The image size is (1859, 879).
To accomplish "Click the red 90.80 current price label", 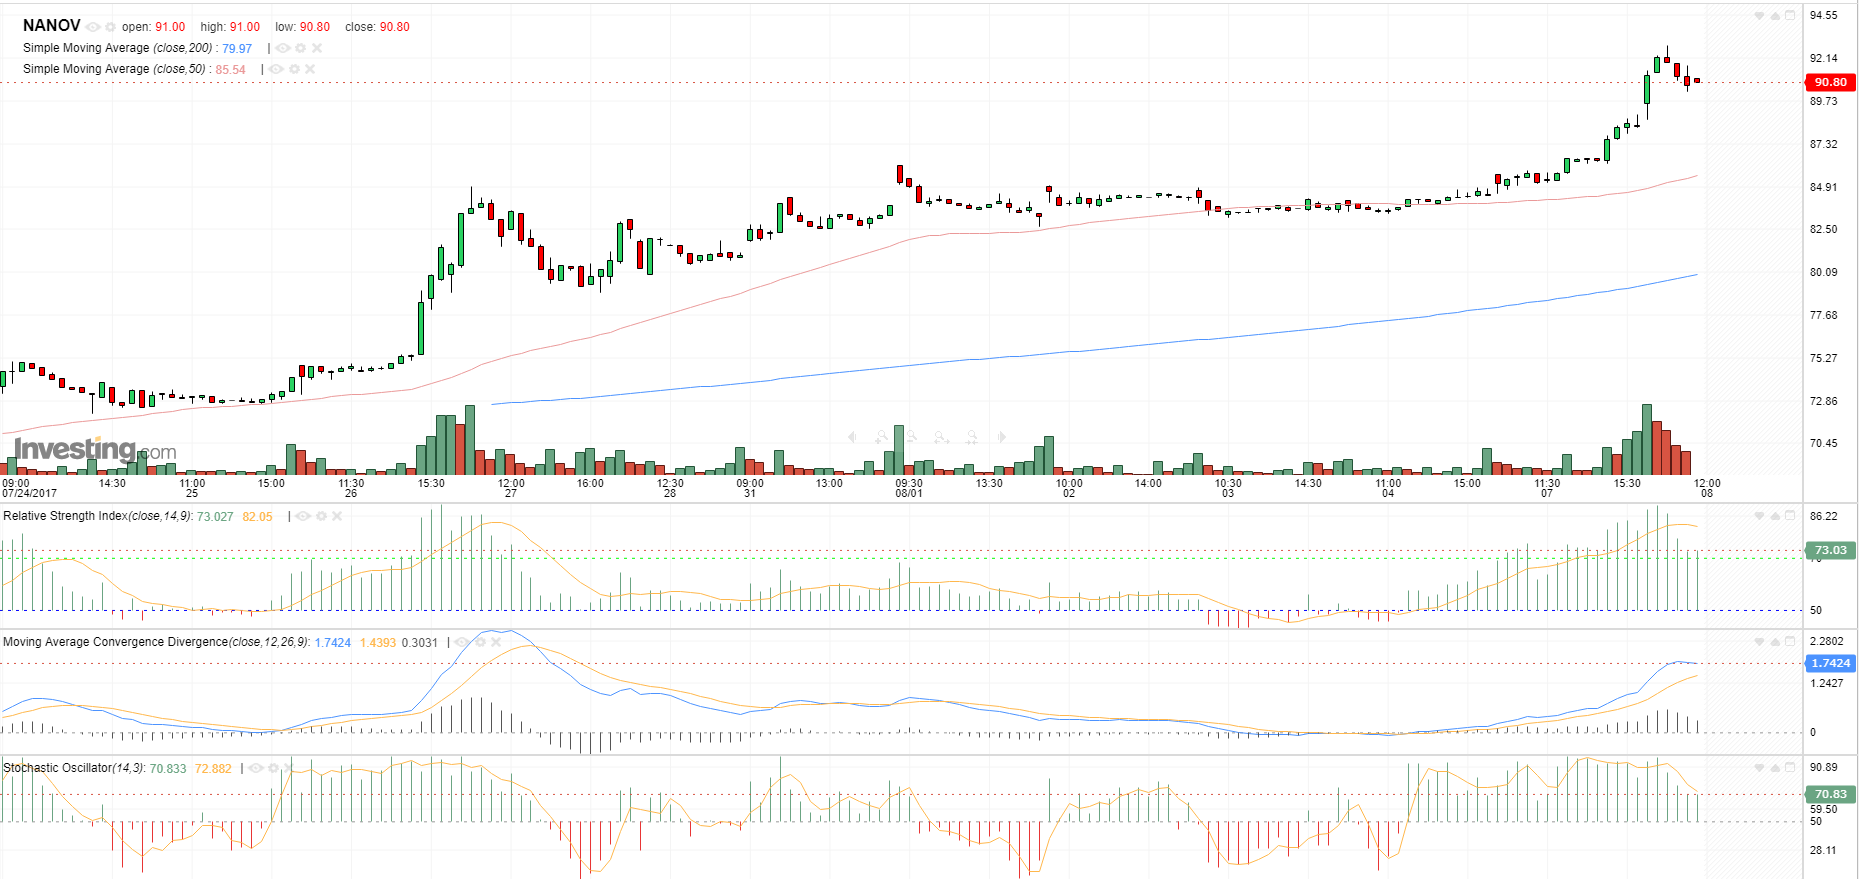I will click(1830, 82).
